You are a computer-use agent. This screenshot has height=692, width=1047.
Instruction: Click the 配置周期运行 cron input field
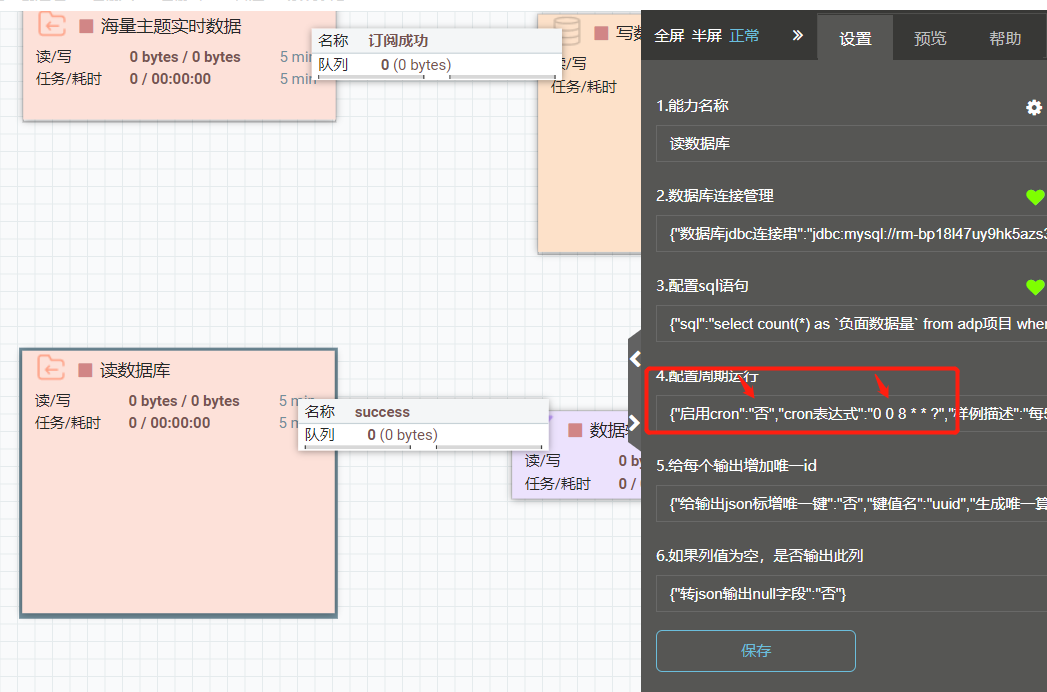click(850, 412)
